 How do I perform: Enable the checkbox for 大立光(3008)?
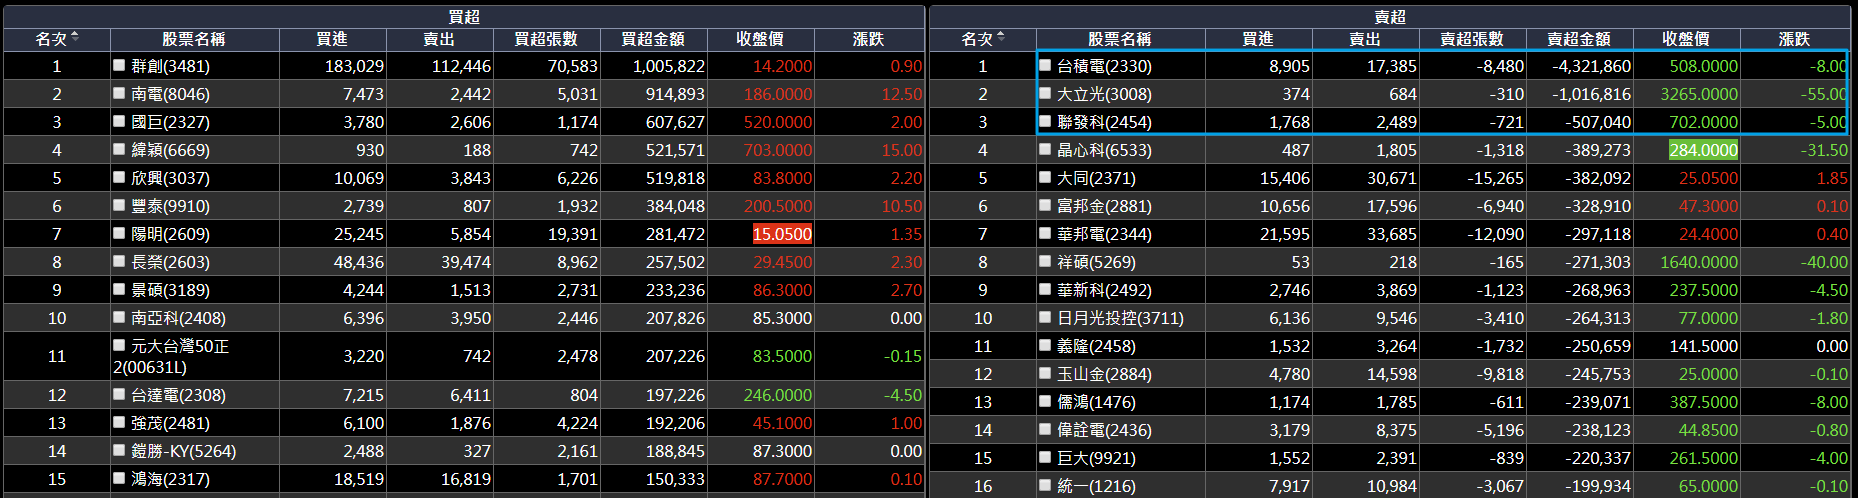tap(1045, 93)
